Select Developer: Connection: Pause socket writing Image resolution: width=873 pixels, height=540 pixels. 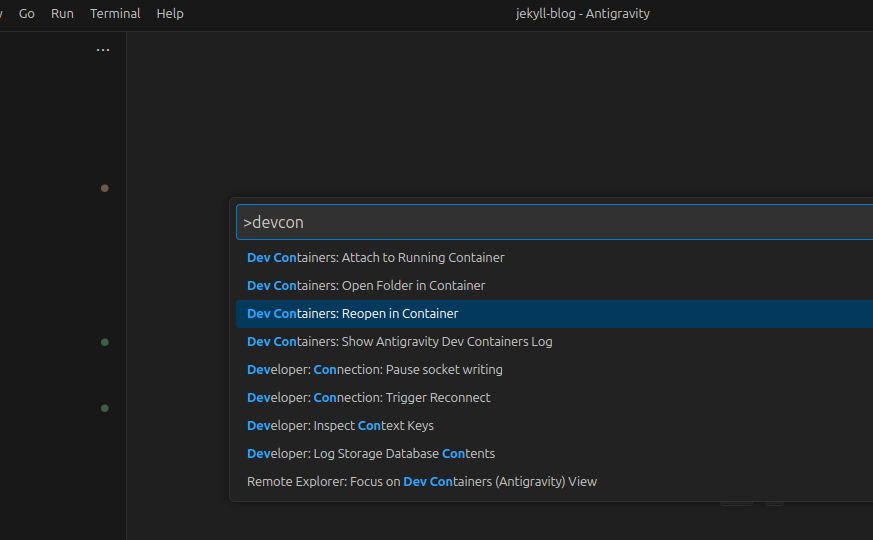[375, 370]
